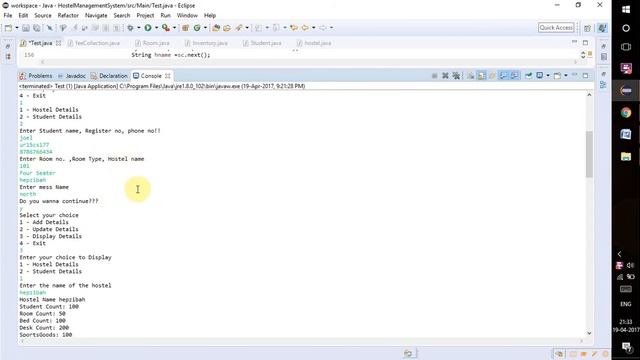Open the File menu
The height and width of the screenshot is (360, 640).
tap(8, 16)
